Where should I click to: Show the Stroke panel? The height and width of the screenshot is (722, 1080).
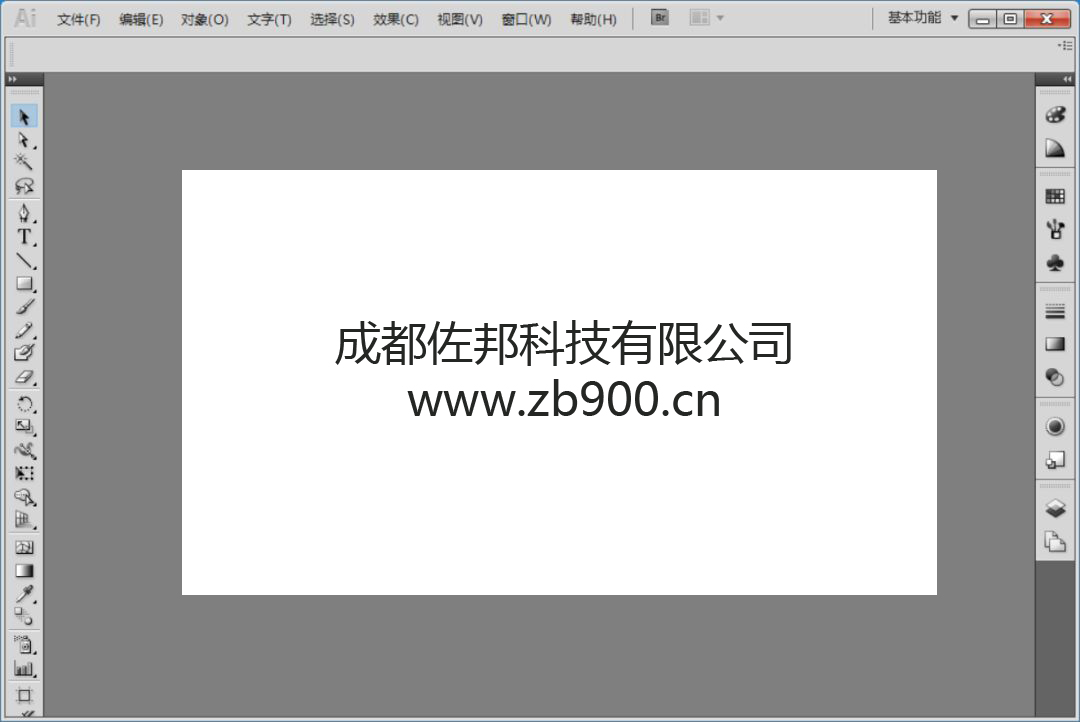click(x=1055, y=312)
